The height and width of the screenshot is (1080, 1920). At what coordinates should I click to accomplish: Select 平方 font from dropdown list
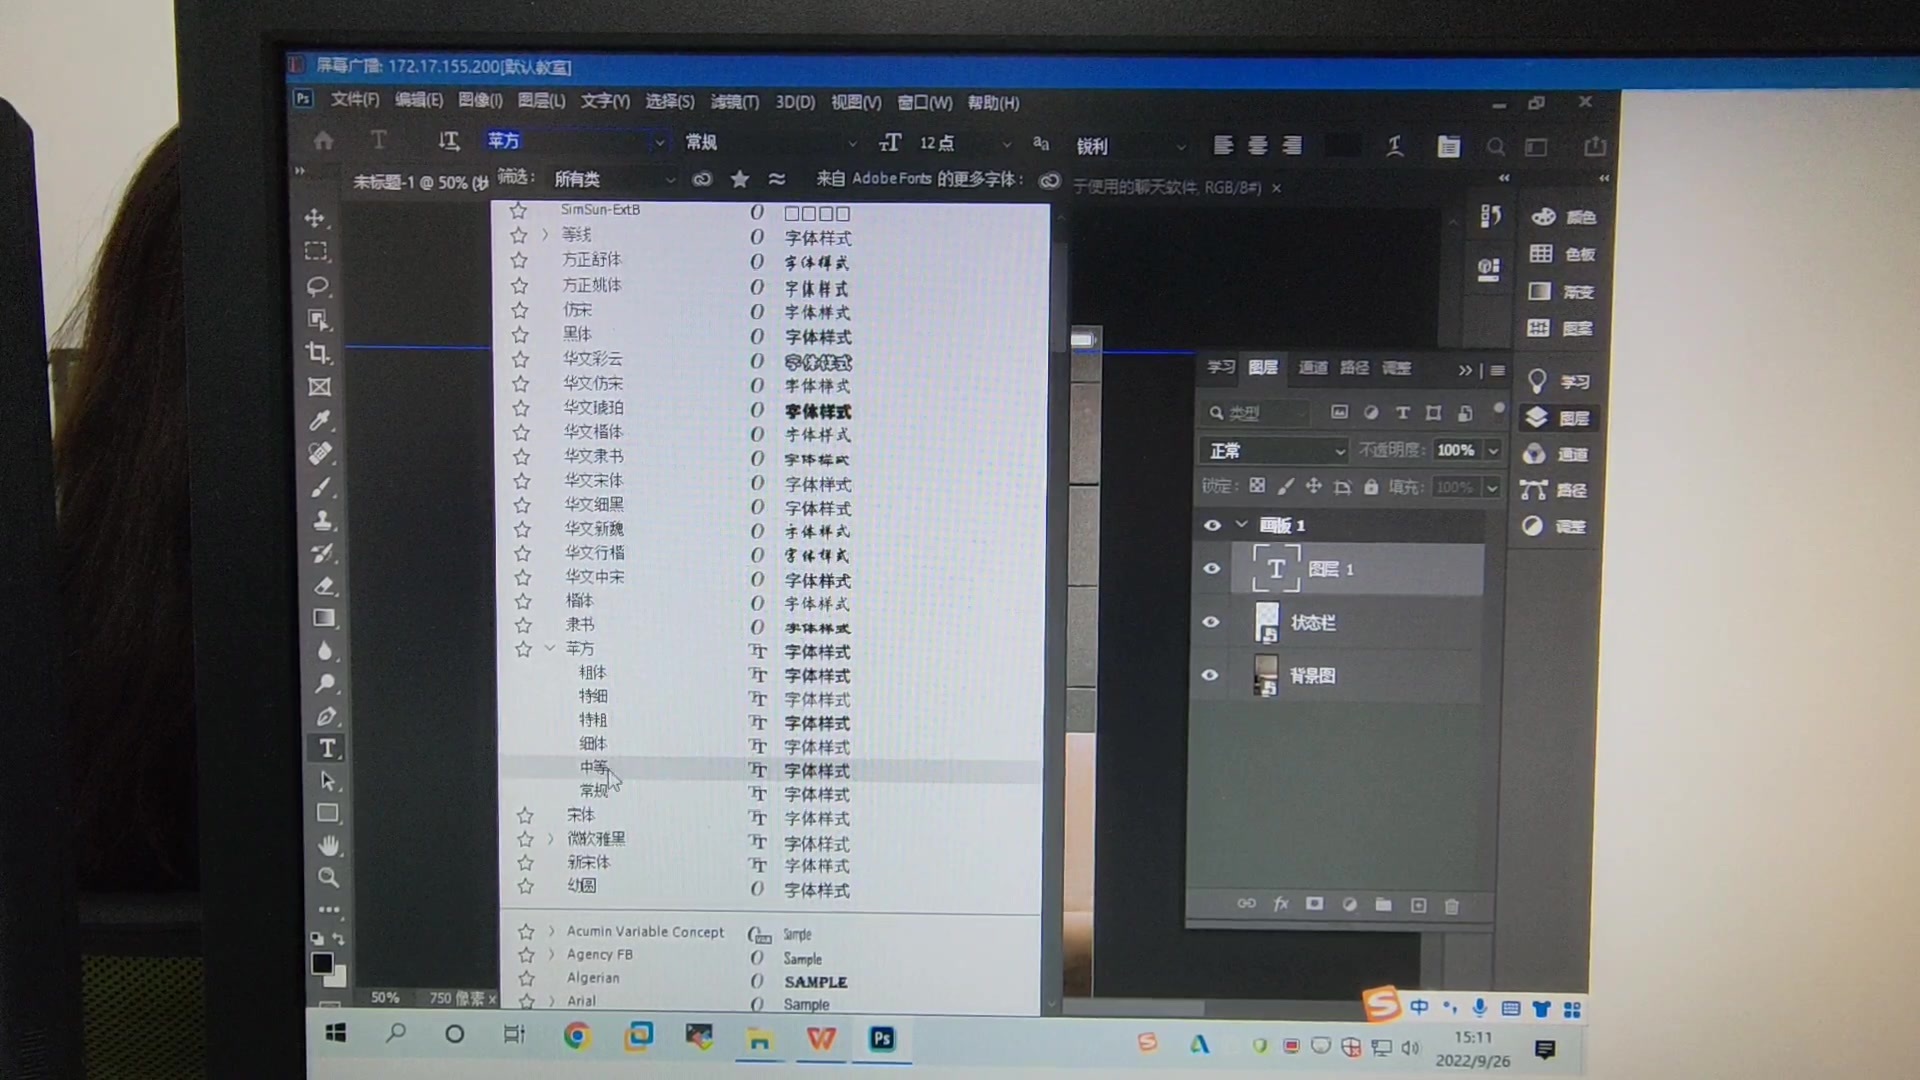pyautogui.click(x=580, y=647)
